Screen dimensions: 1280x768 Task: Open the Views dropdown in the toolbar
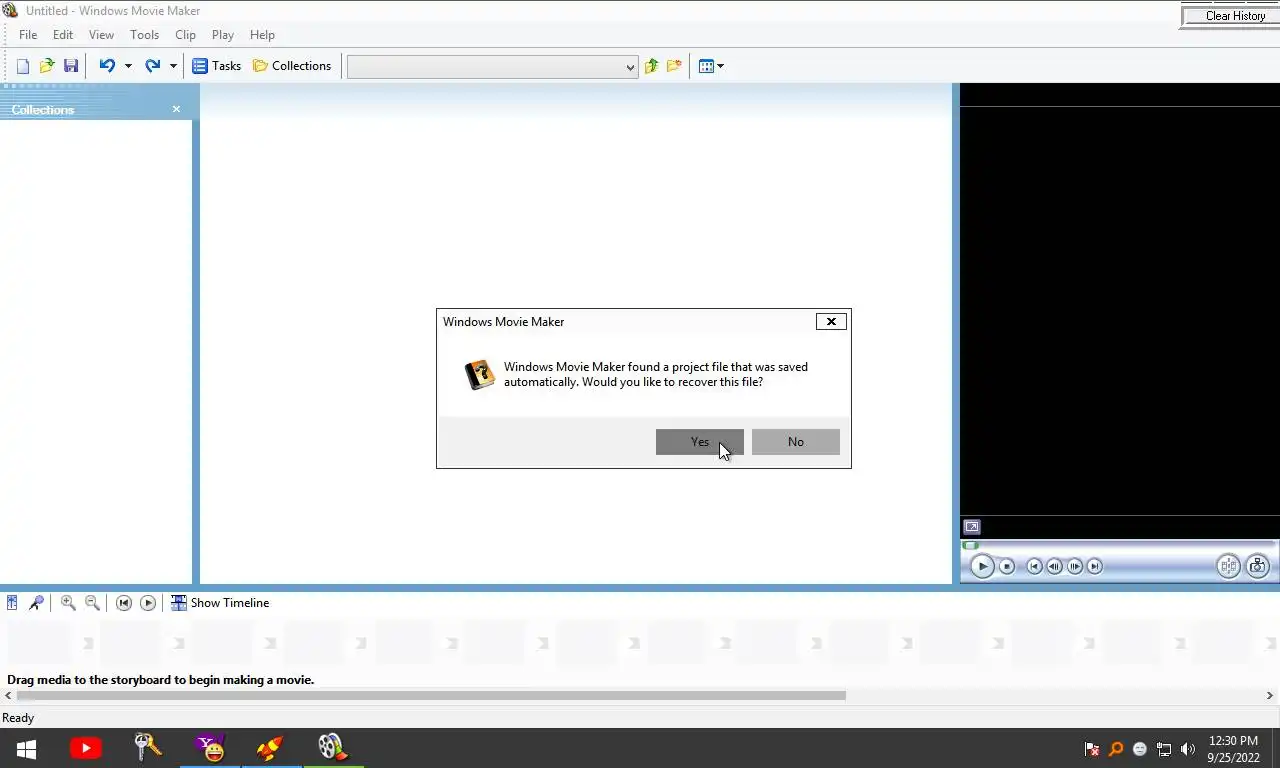pos(711,66)
